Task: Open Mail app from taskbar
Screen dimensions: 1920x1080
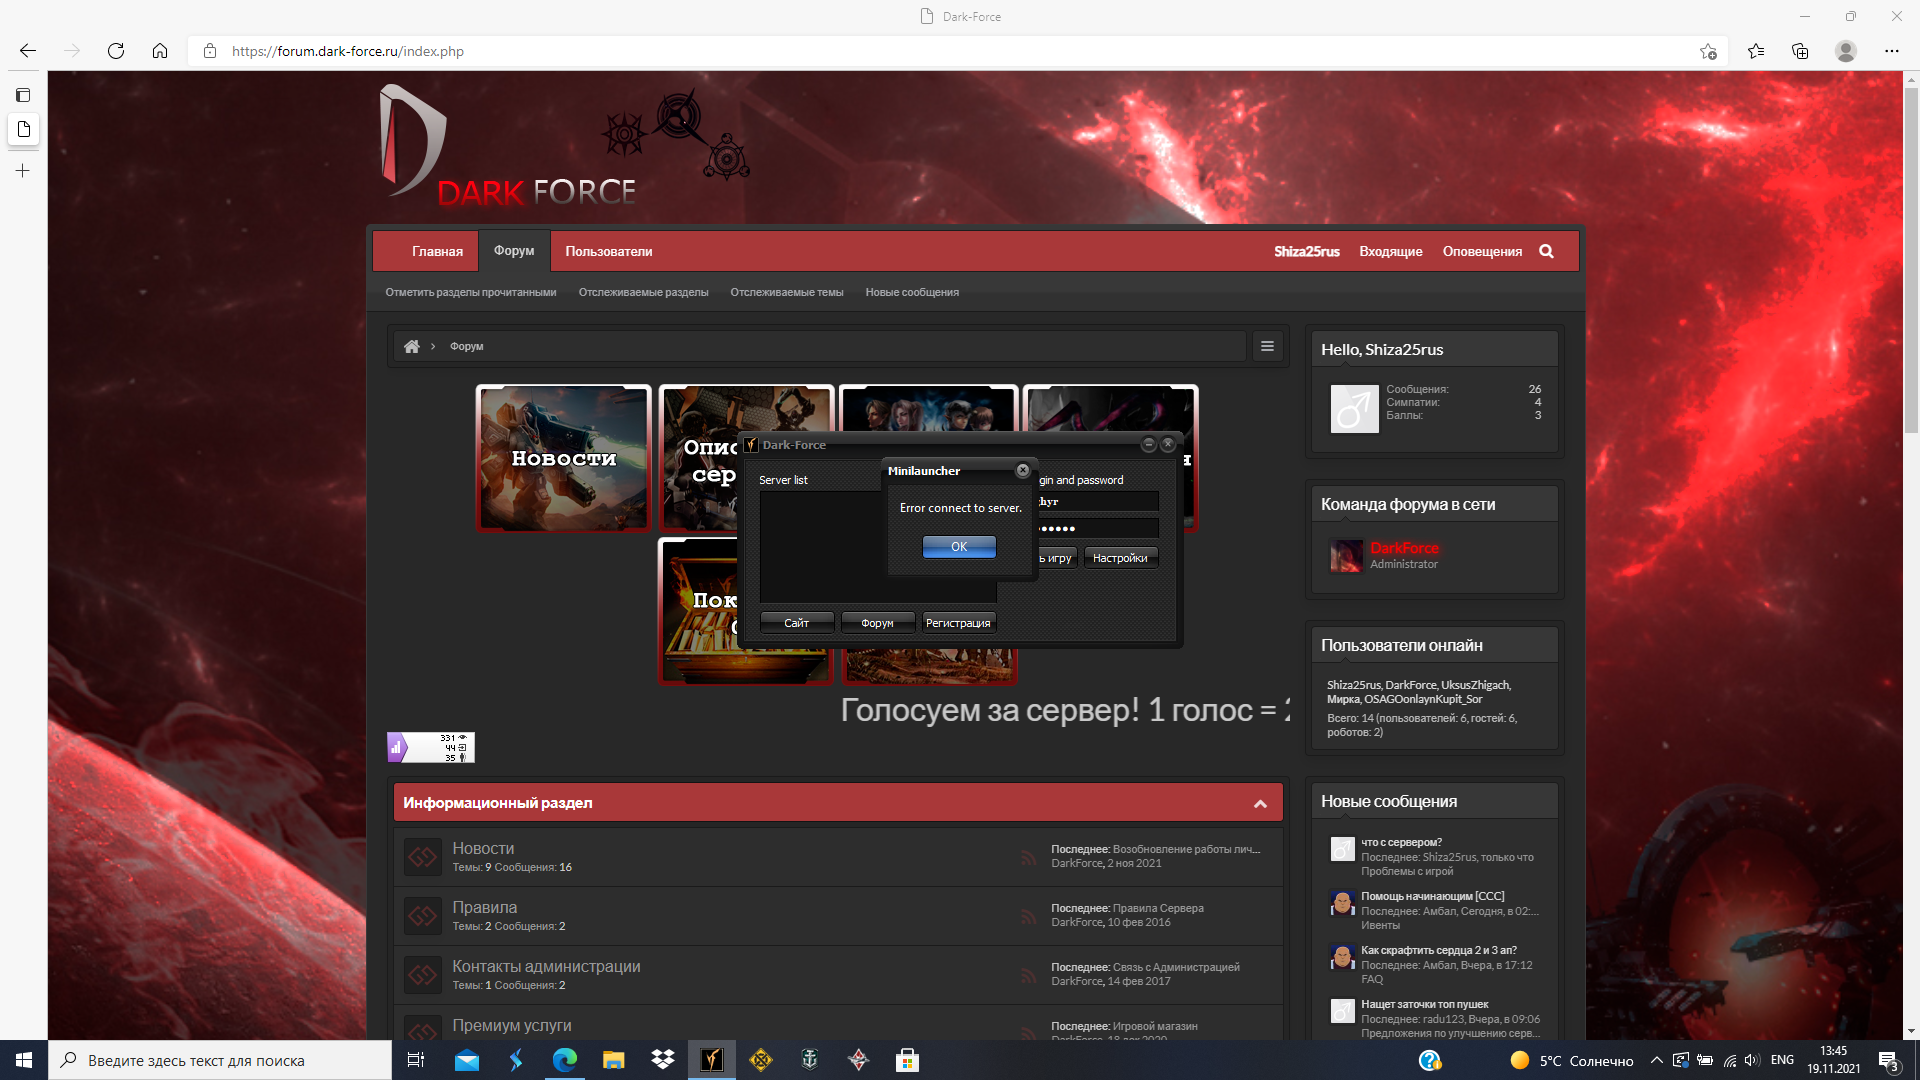Action: coord(467,1060)
